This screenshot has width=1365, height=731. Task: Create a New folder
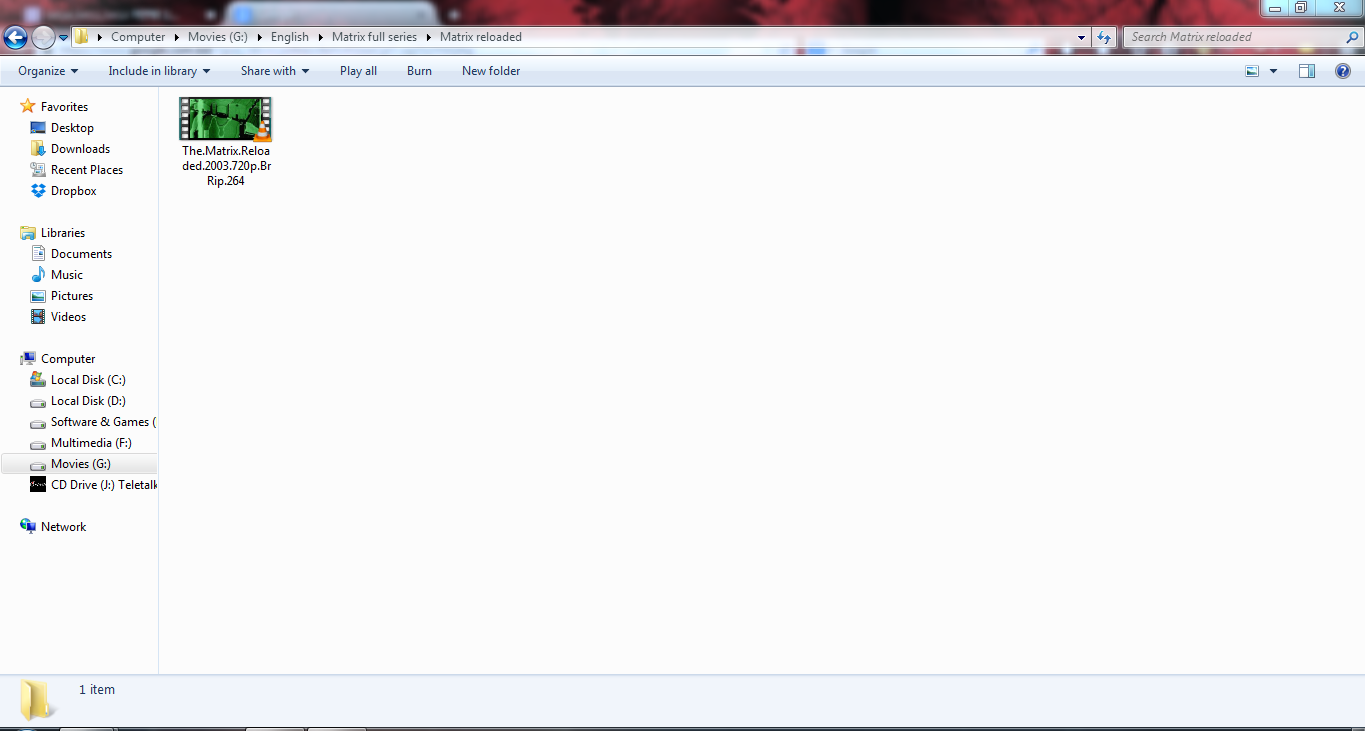tap(491, 71)
